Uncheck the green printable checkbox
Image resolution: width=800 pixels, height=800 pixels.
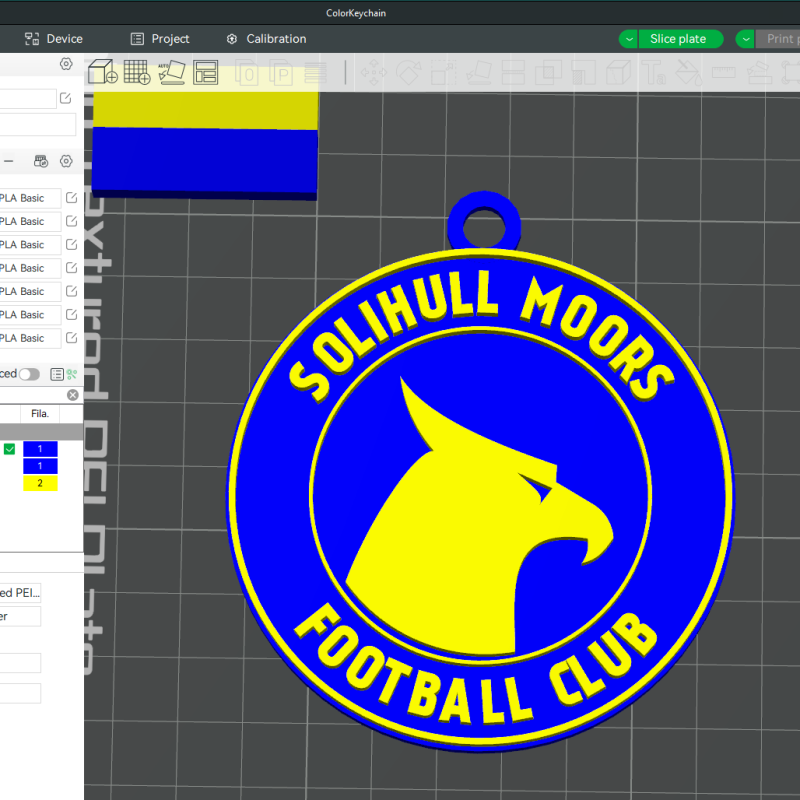[9, 449]
